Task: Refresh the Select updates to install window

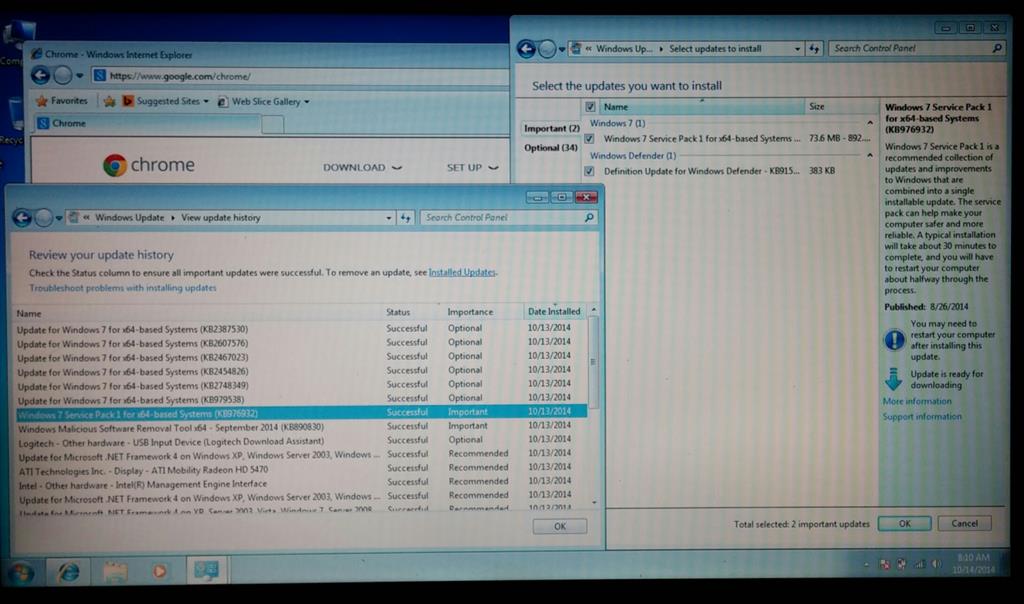Action: (814, 48)
